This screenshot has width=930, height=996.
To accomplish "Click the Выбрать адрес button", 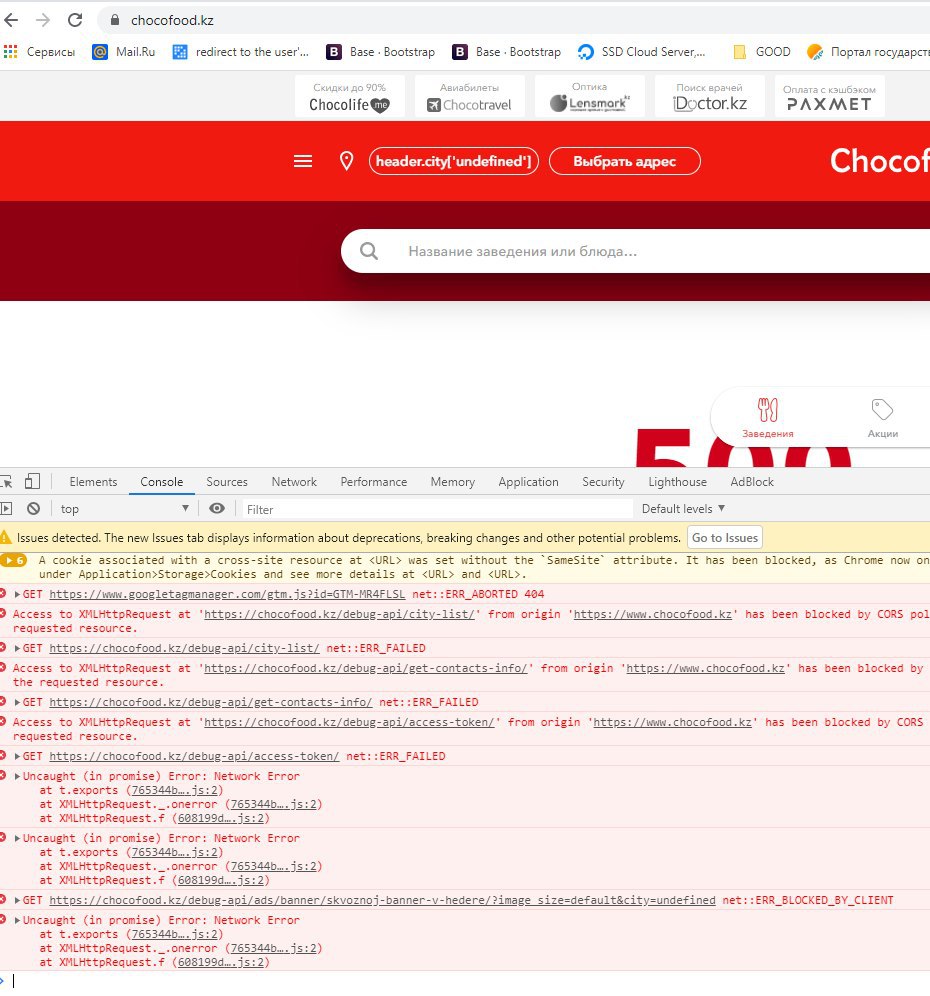I will click(624, 161).
